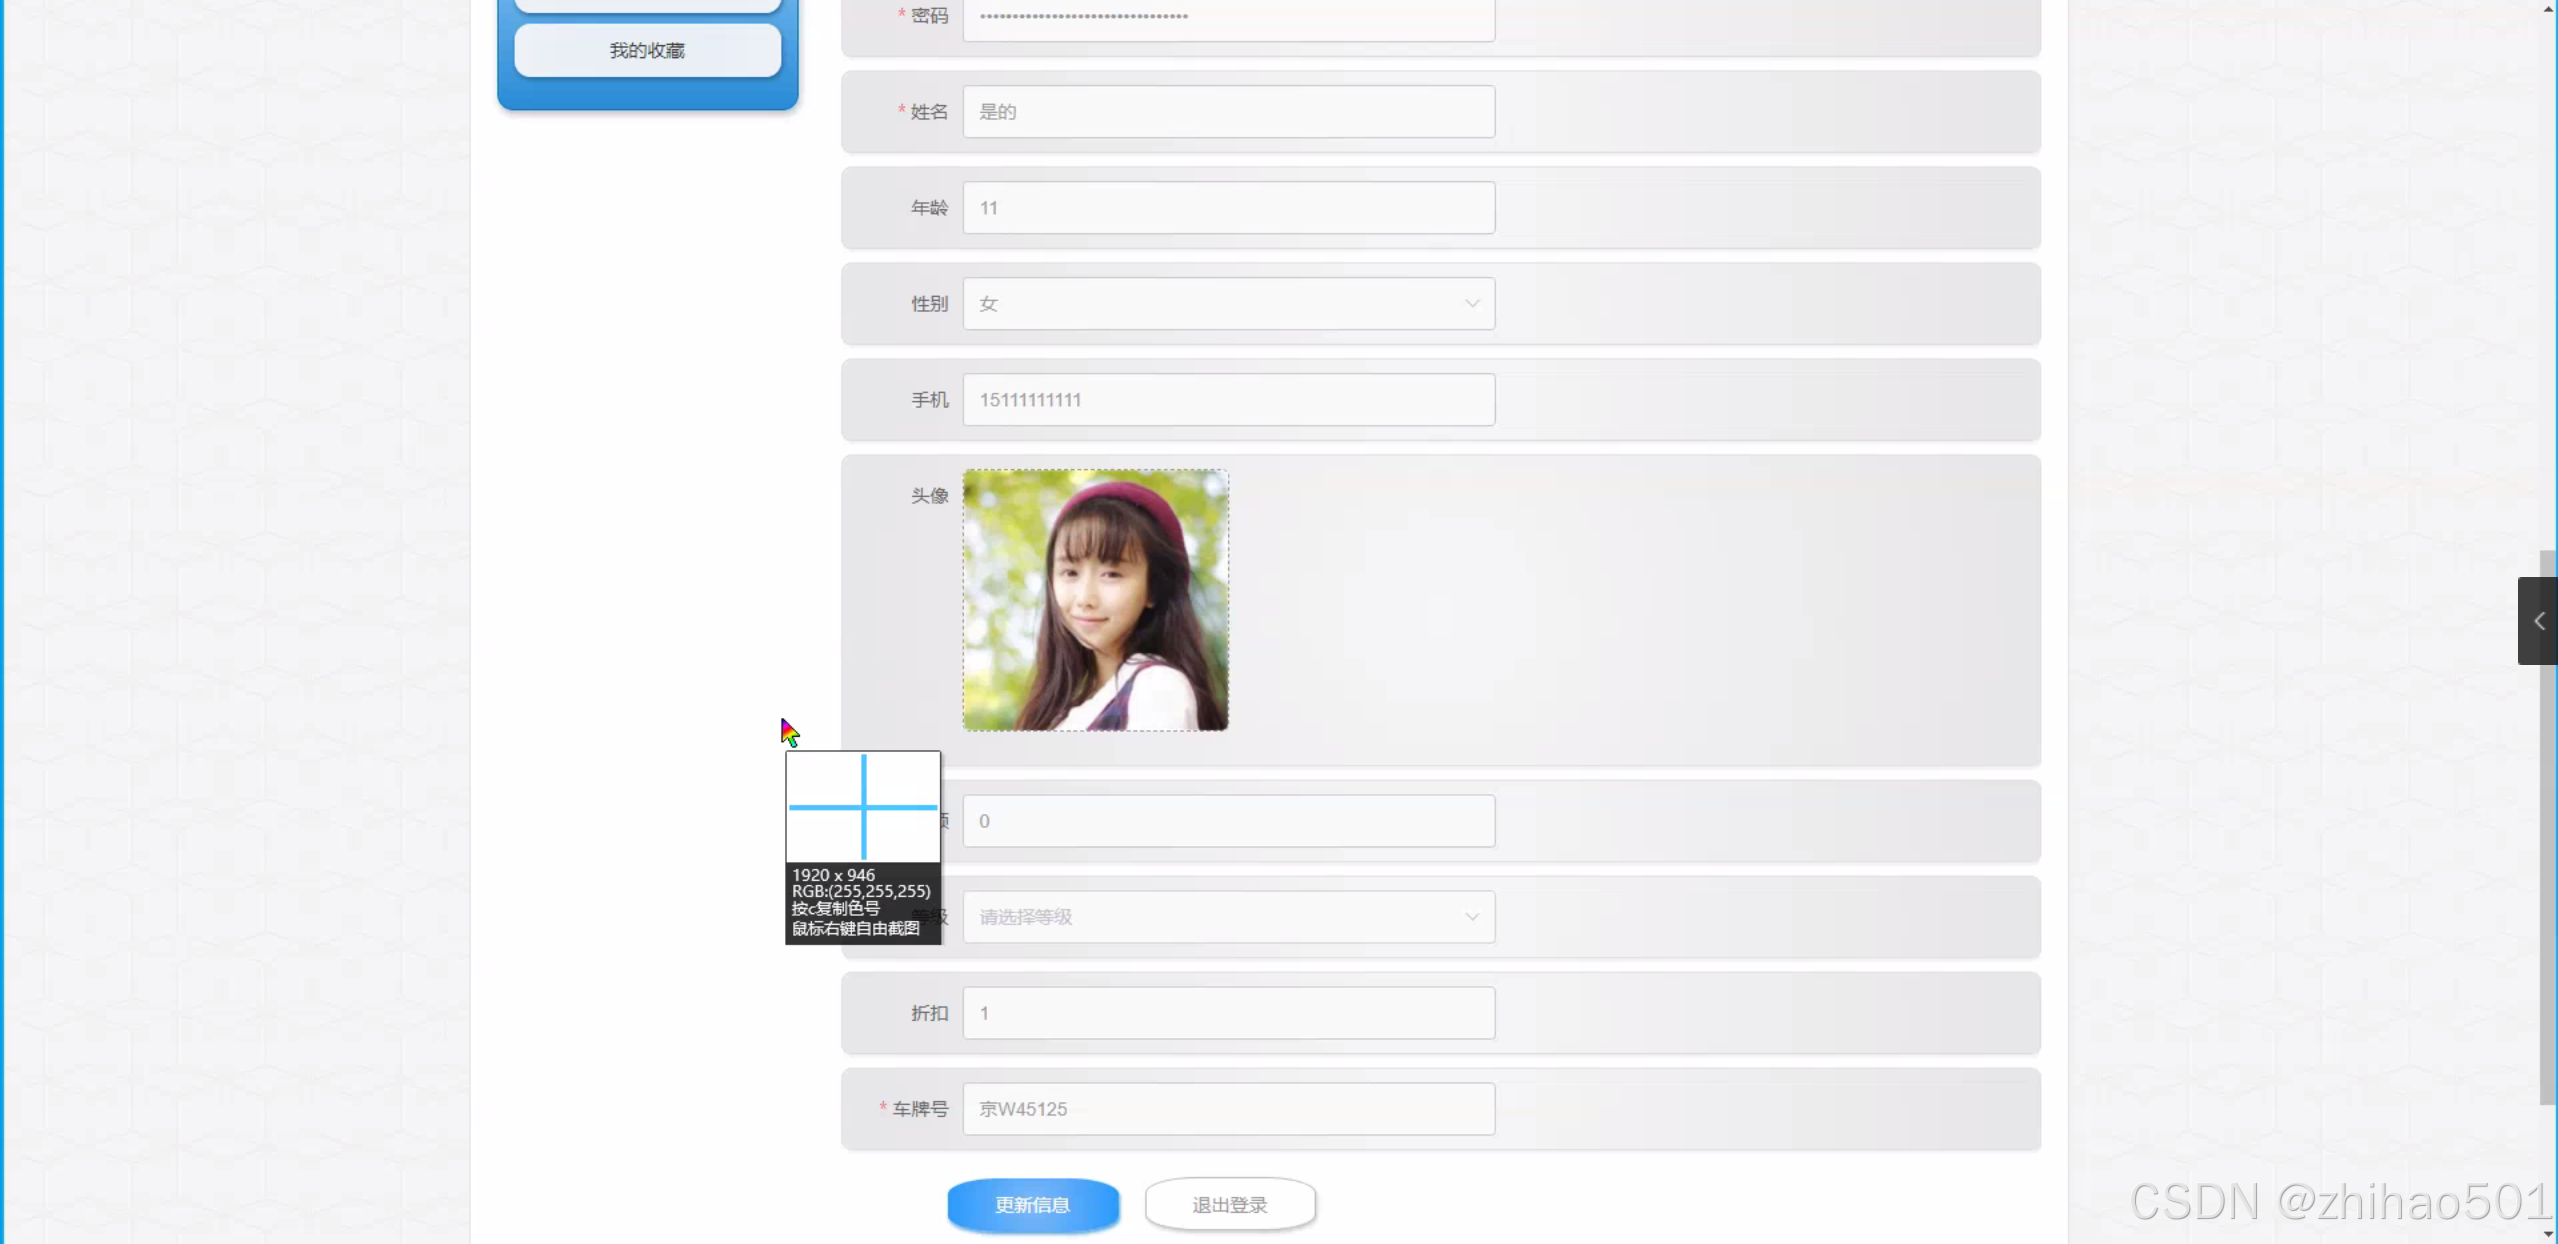This screenshot has height=1244, width=2558.
Task: Click the 车牌号 license plate field
Action: tap(1228, 1109)
